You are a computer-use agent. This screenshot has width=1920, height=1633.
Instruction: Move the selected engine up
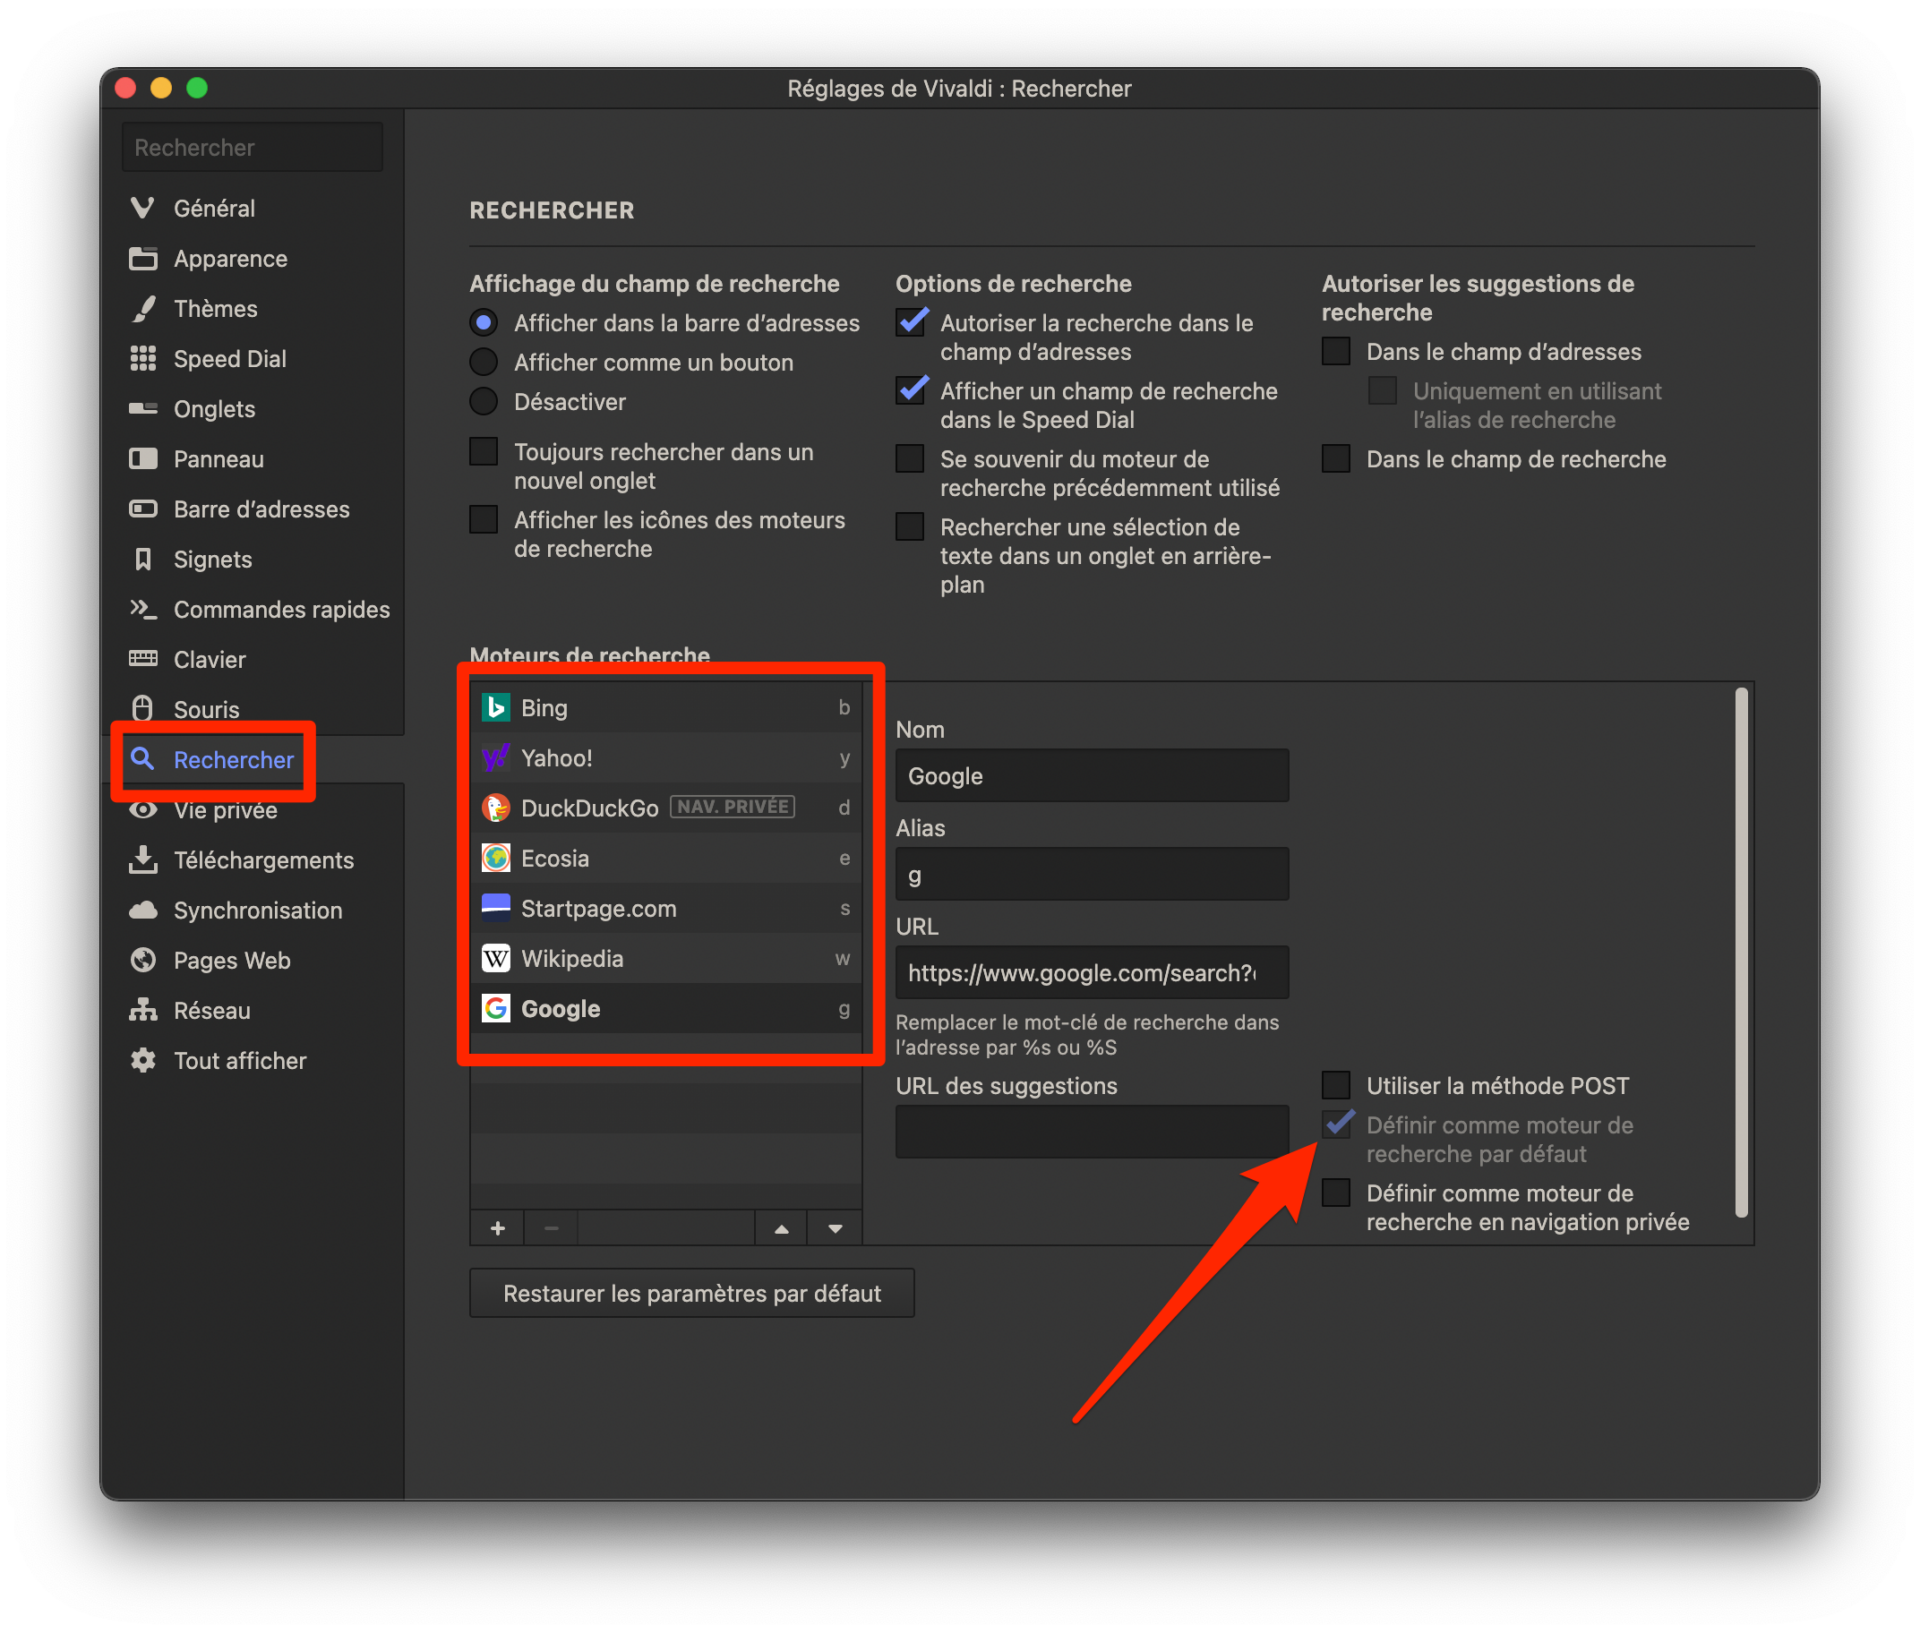tap(782, 1228)
